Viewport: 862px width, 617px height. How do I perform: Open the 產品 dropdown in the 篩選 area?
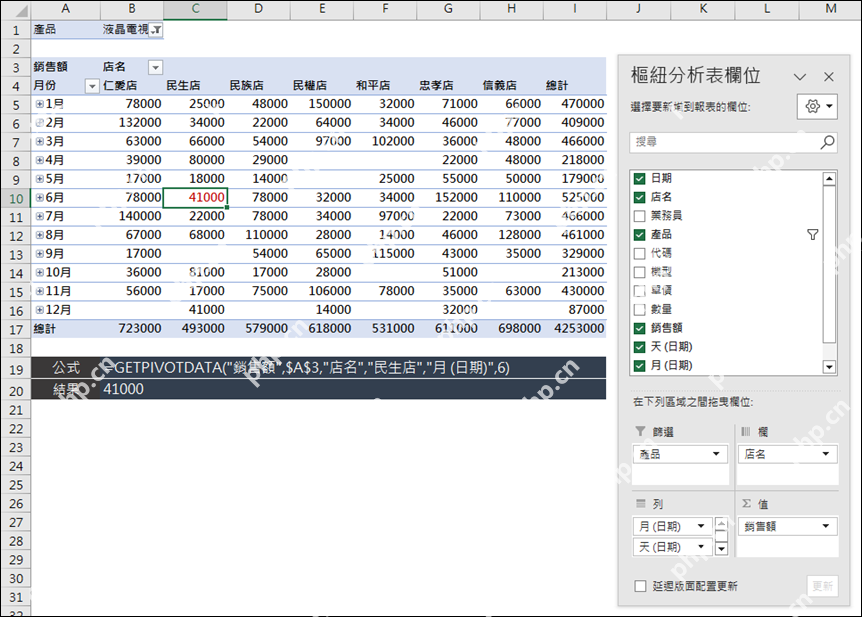pyautogui.click(x=716, y=454)
